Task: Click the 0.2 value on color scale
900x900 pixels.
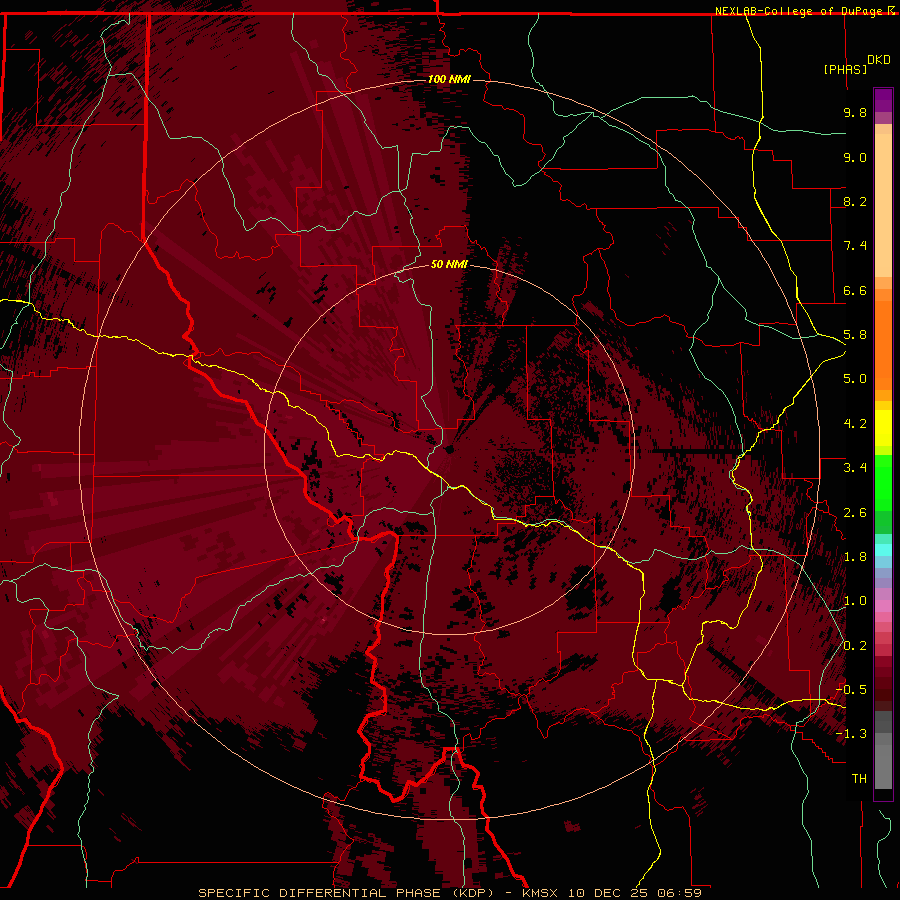Action: (x=855, y=646)
